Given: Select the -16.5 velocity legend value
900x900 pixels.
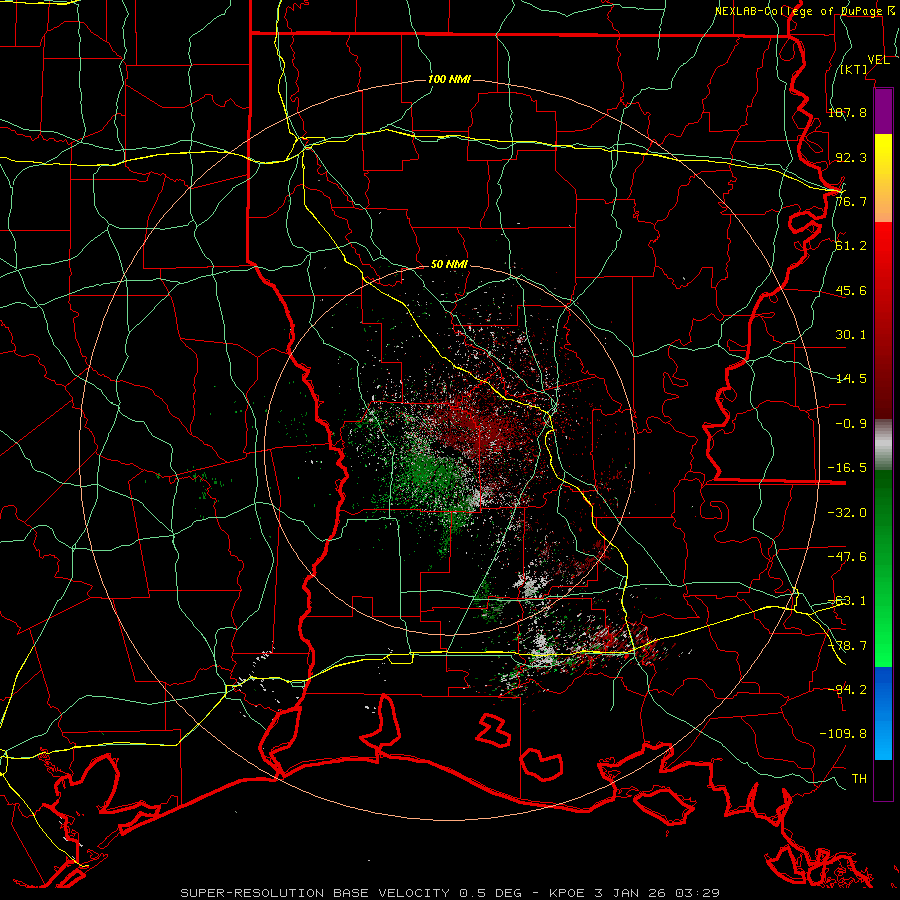Looking at the screenshot, I should pos(847,468).
